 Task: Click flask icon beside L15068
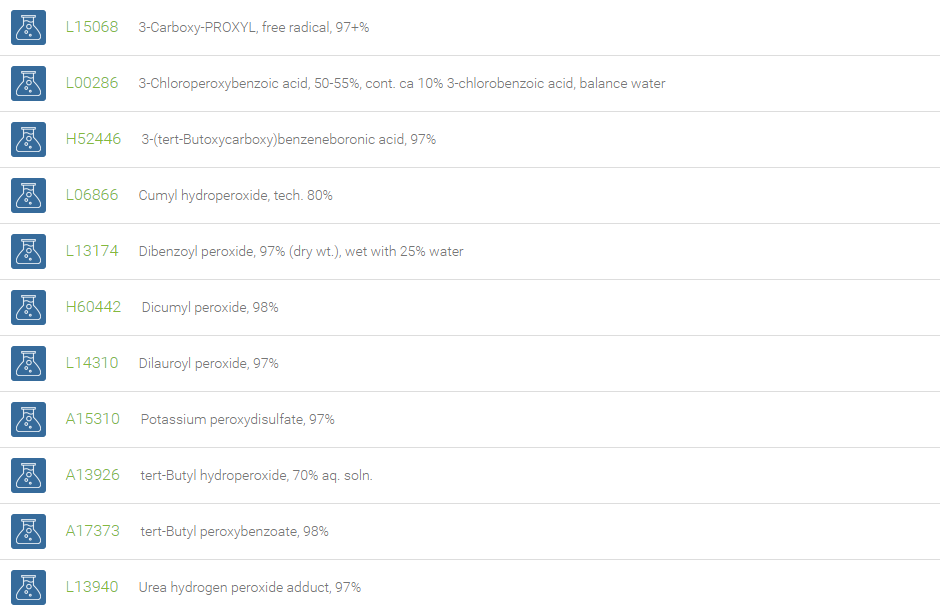click(28, 28)
